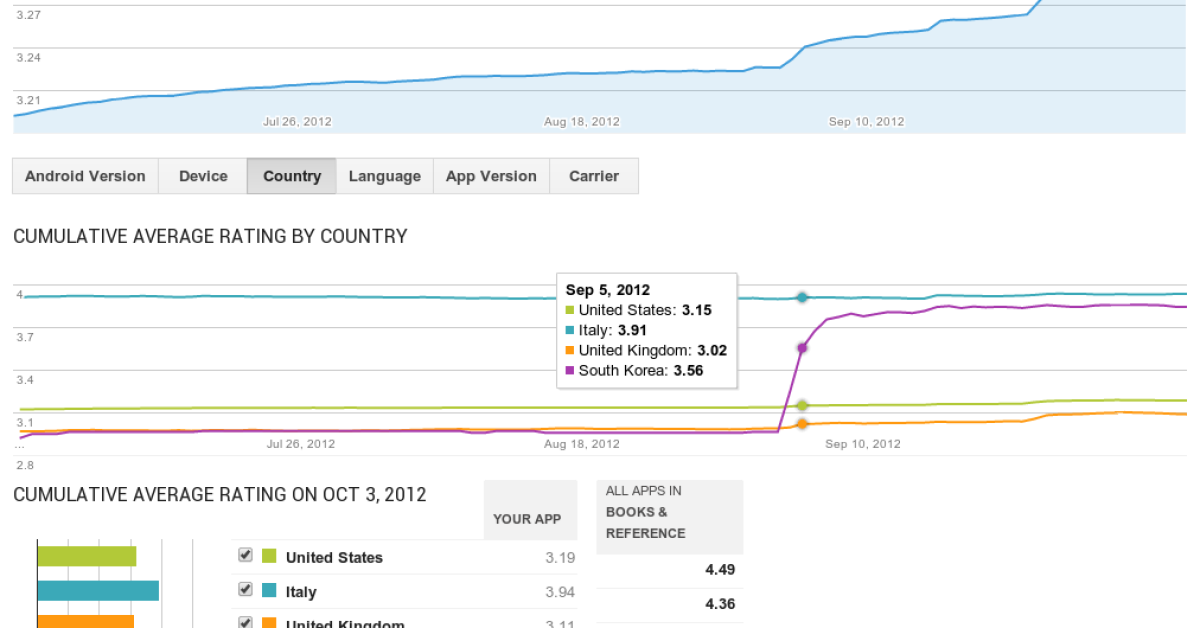Screen dimensions: 1200x628
Task: Open the Device tab
Action: point(203,176)
